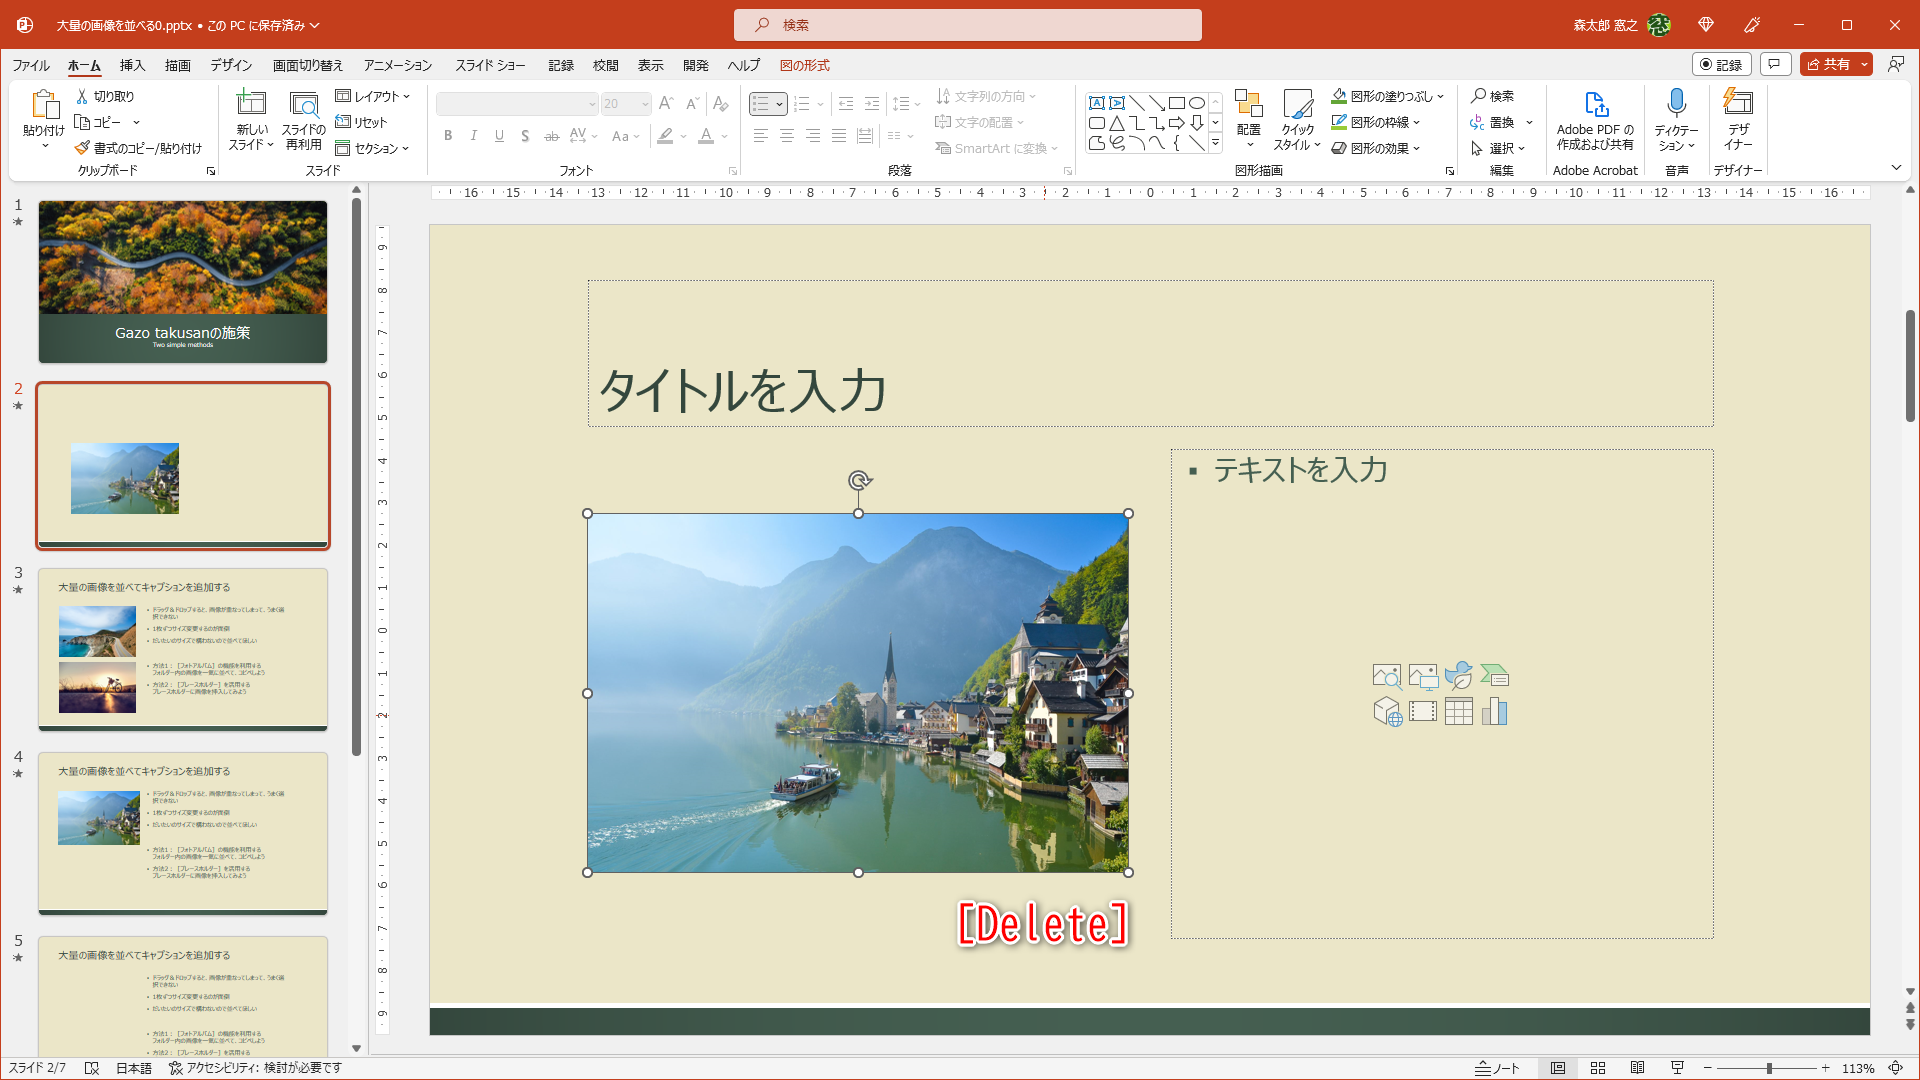Open the font size dropdown
The width and height of the screenshot is (1920, 1080).
coord(644,104)
